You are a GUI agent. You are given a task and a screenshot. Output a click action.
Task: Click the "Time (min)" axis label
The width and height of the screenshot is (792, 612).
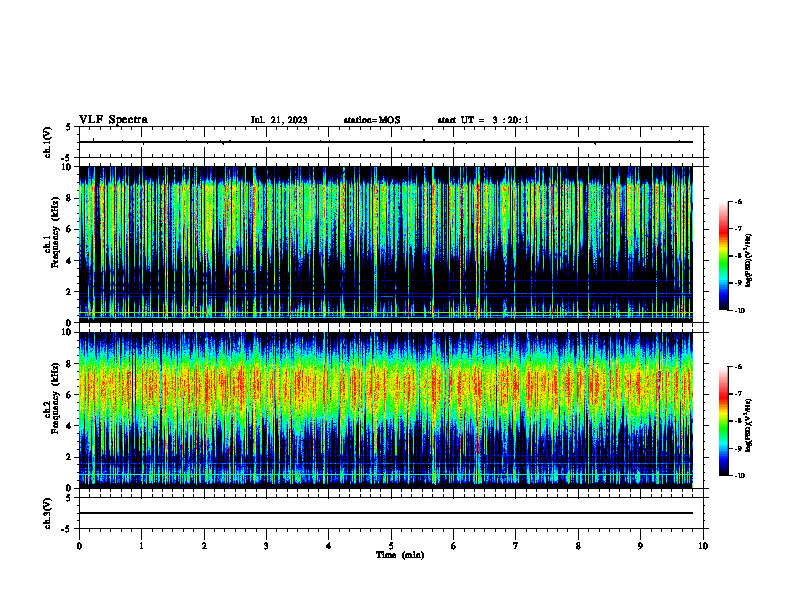(x=400, y=555)
